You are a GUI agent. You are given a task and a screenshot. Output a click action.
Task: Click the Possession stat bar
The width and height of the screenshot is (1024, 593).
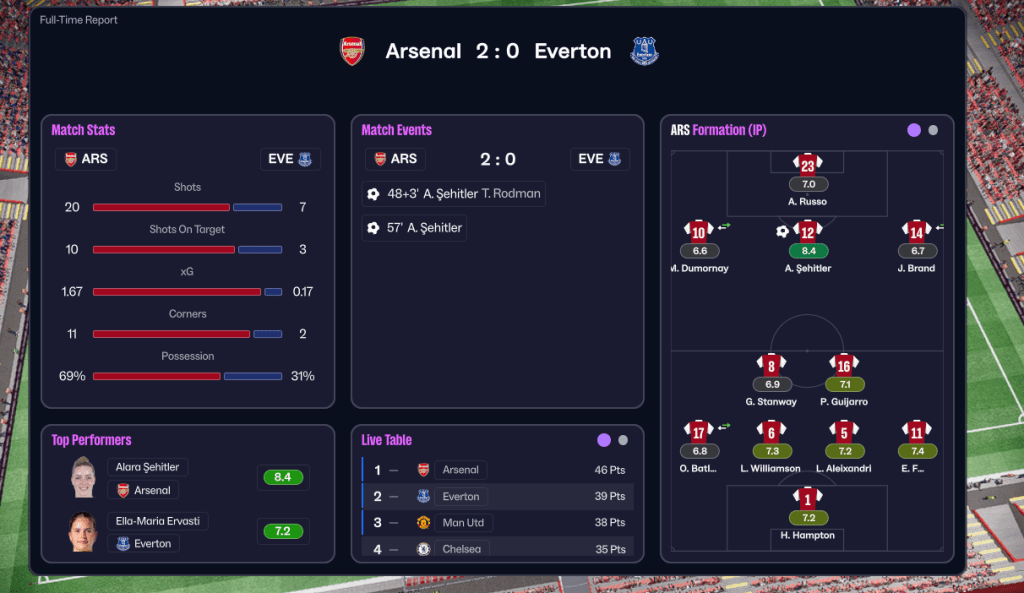coord(187,376)
